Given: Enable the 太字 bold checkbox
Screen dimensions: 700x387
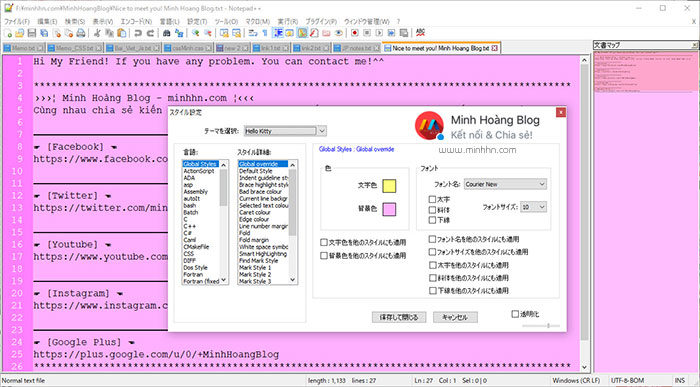Looking at the screenshot, I should tap(432, 200).
